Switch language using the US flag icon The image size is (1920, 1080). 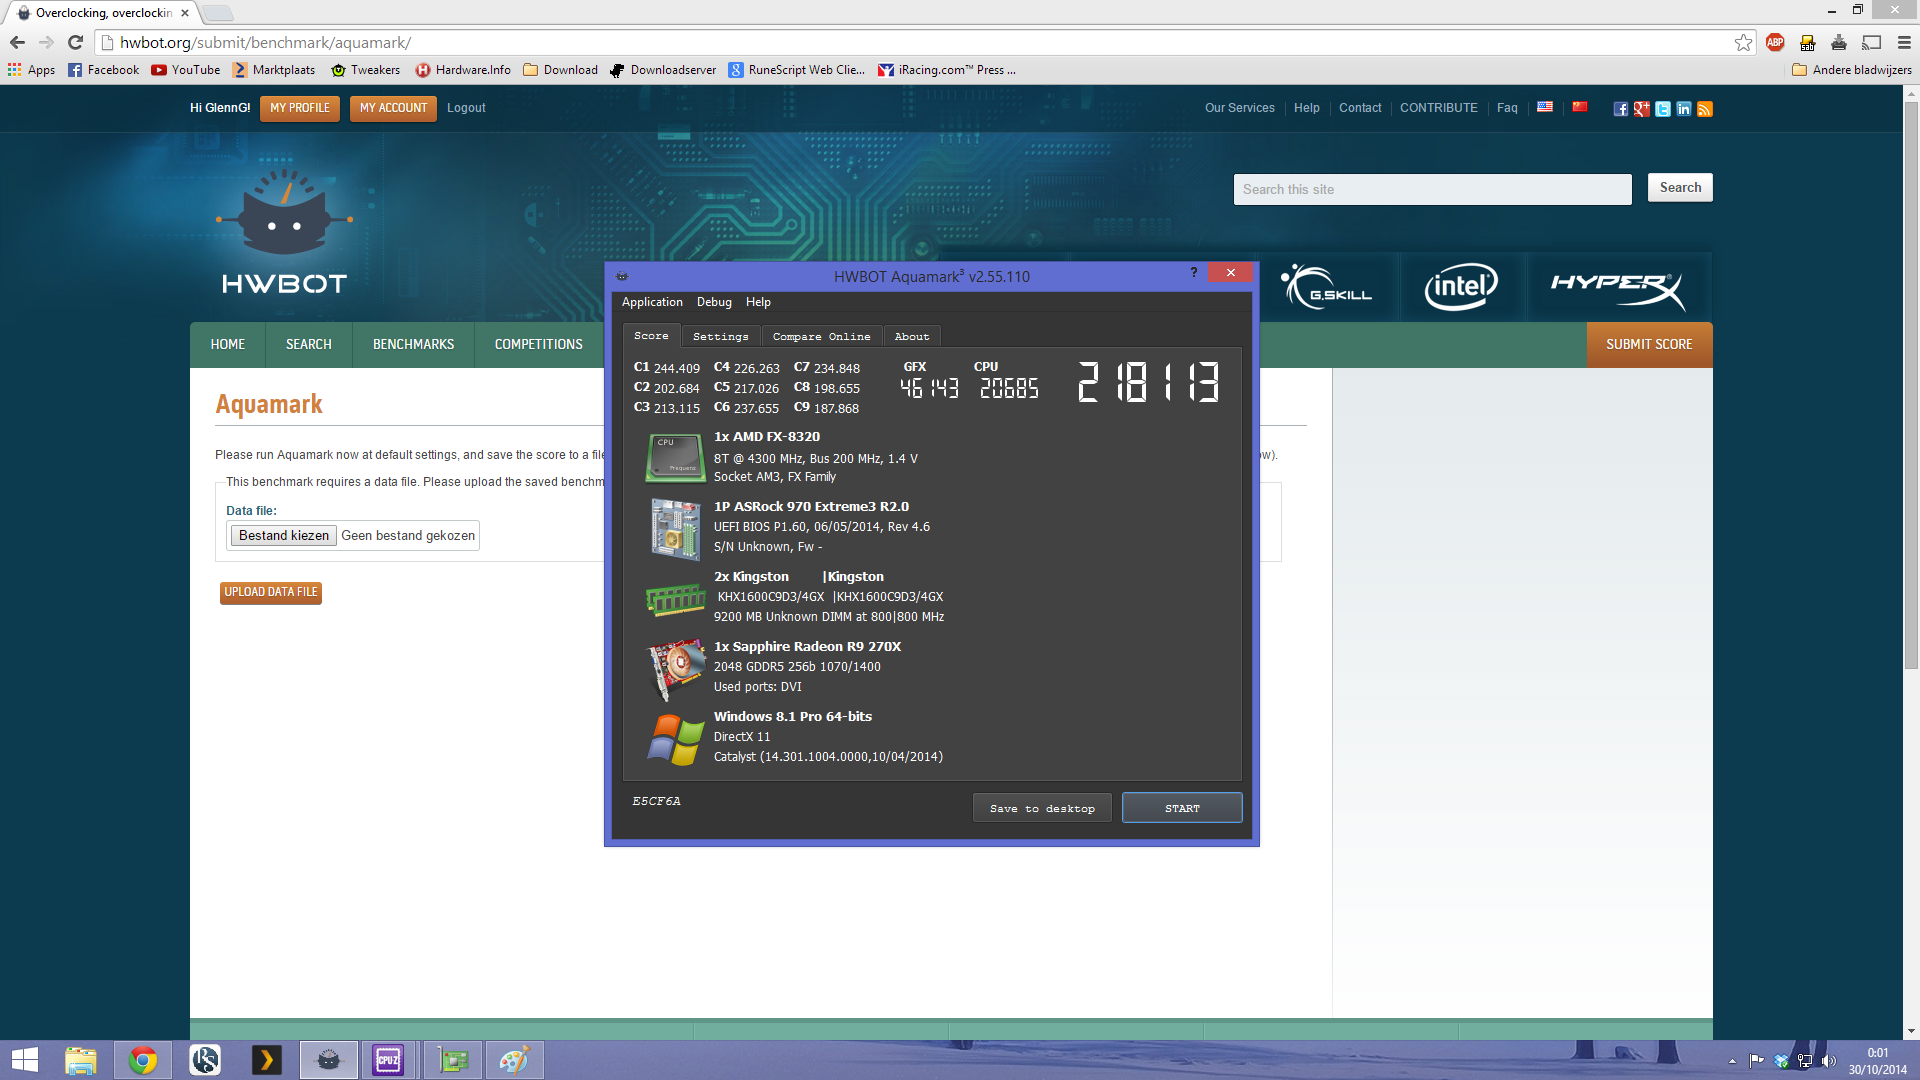coord(1545,107)
